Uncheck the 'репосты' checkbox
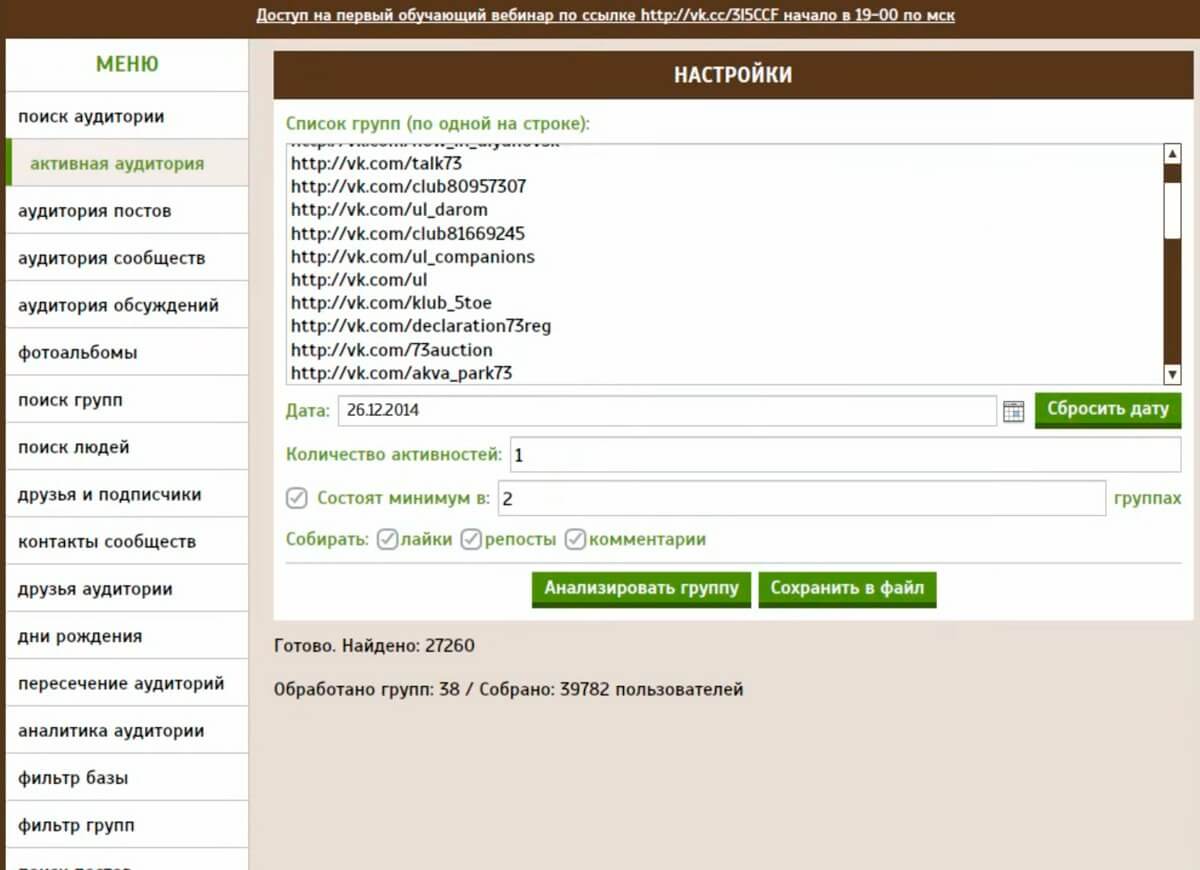1200x870 pixels. (470, 540)
